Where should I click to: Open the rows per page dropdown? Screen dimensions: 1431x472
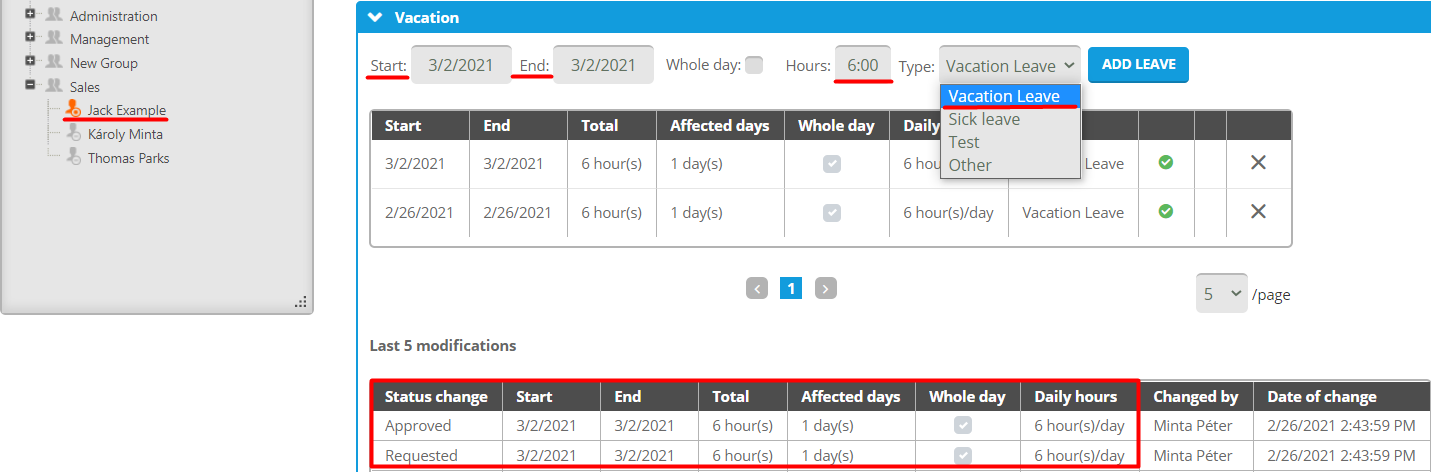coord(1221,294)
